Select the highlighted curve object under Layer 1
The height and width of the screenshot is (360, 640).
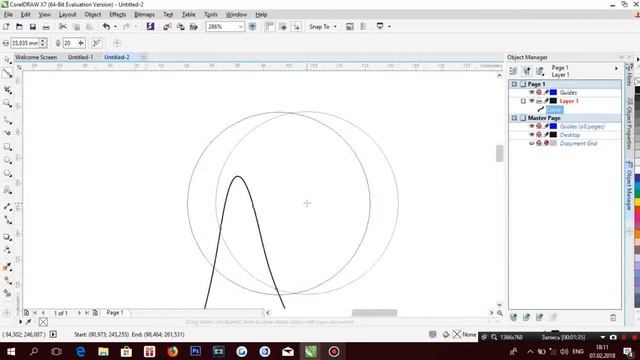tap(554, 109)
